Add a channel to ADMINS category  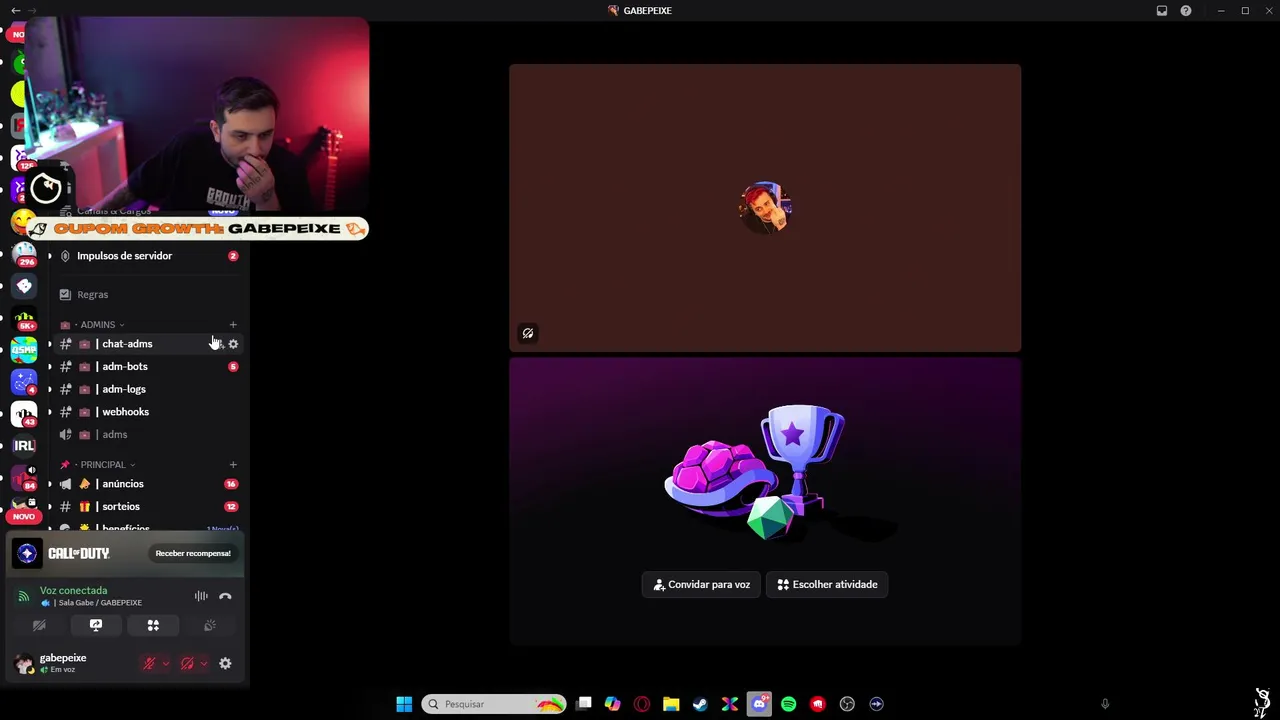[x=233, y=325]
